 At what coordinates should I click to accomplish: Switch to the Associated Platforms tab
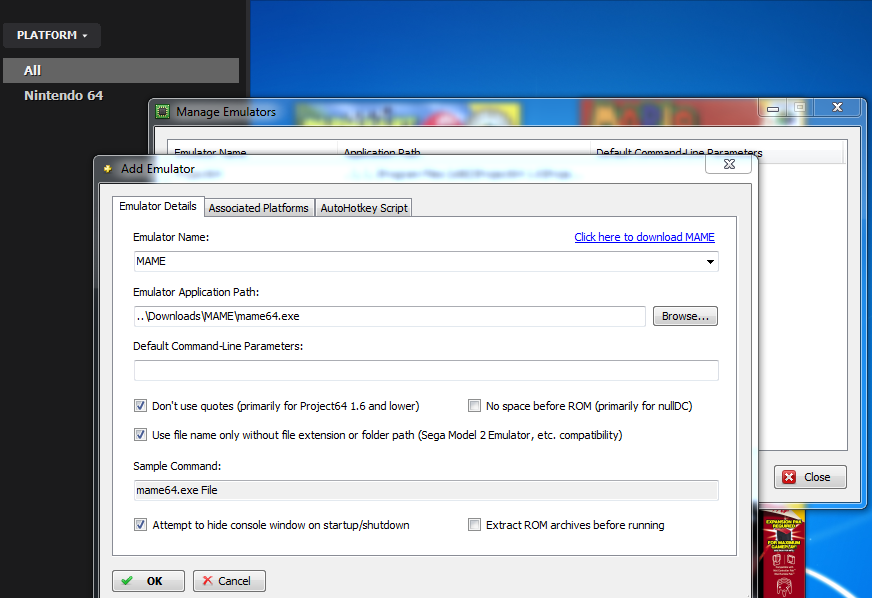point(259,208)
